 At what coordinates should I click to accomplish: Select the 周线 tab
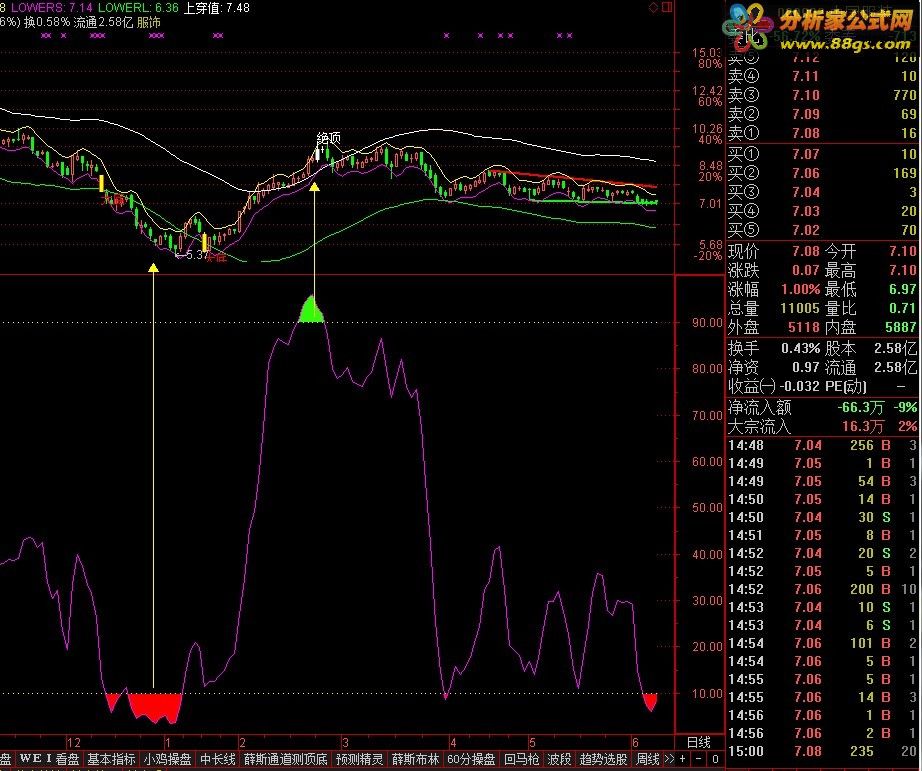tap(647, 759)
